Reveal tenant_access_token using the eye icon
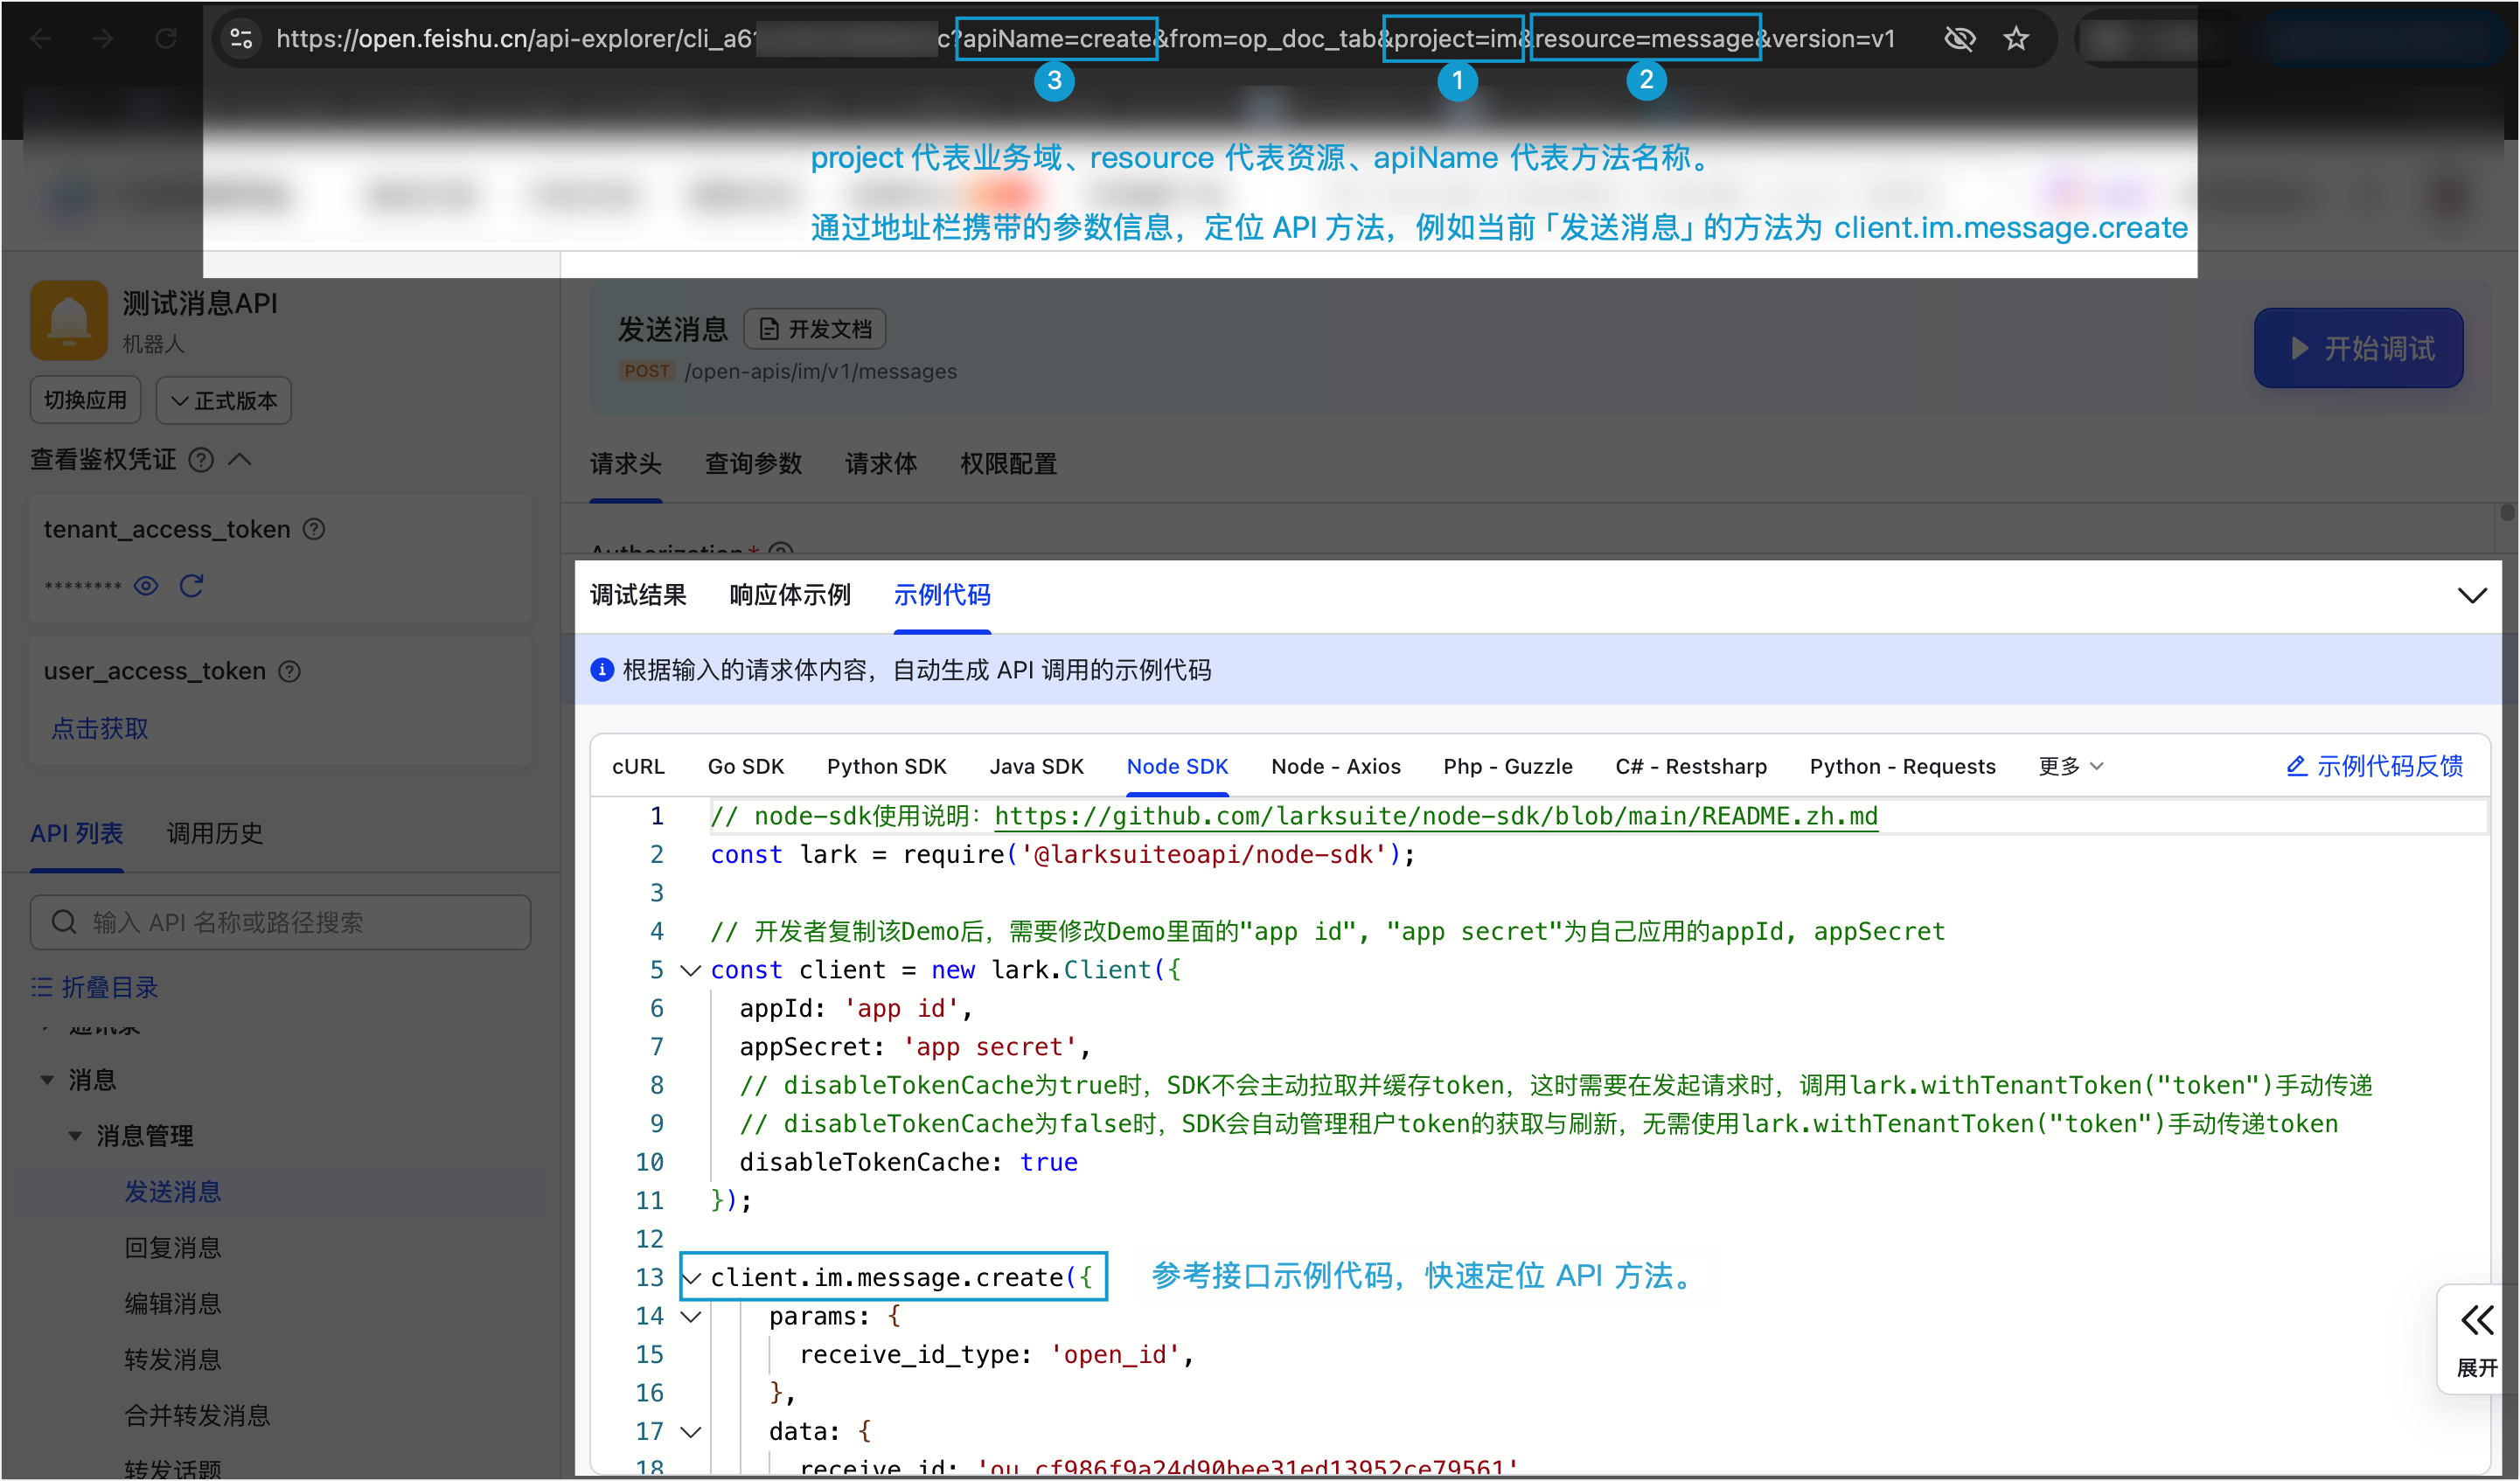 (146, 586)
